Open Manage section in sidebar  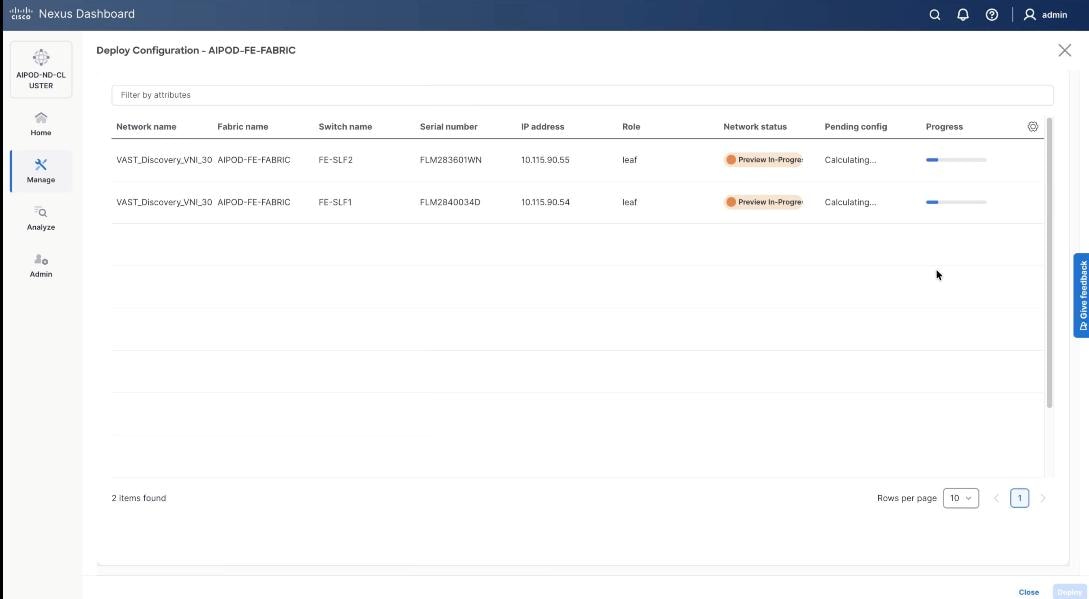(x=41, y=171)
